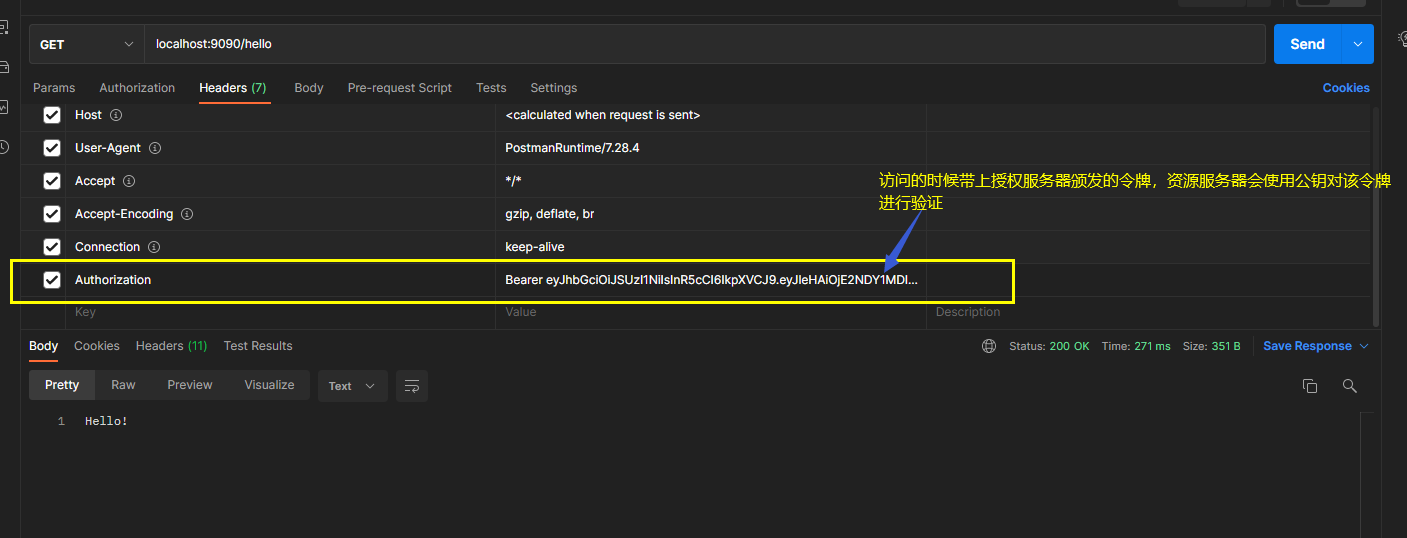Click the PostmanRuntime/7.28.4 value

point(572,148)
